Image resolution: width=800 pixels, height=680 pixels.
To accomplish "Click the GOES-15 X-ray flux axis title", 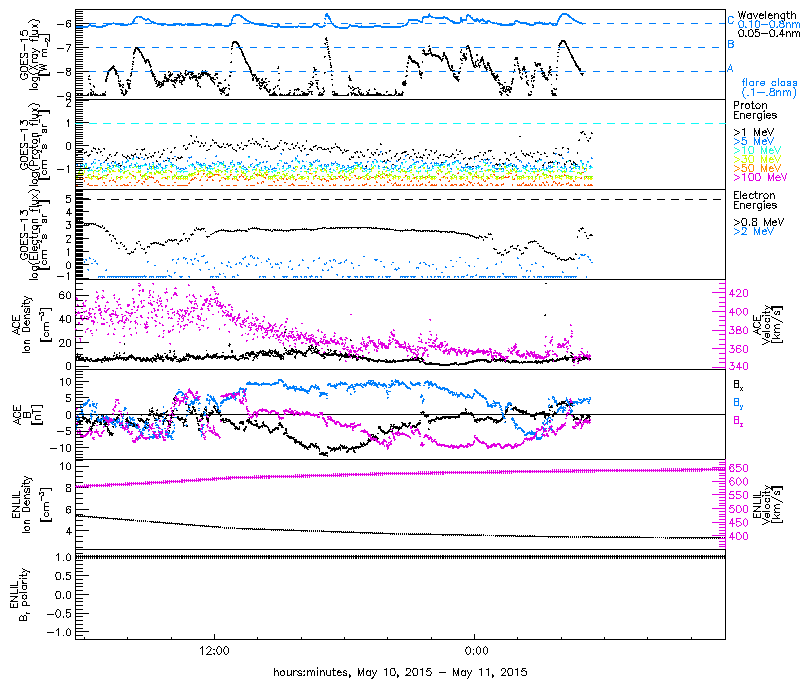I will (34, 54).
